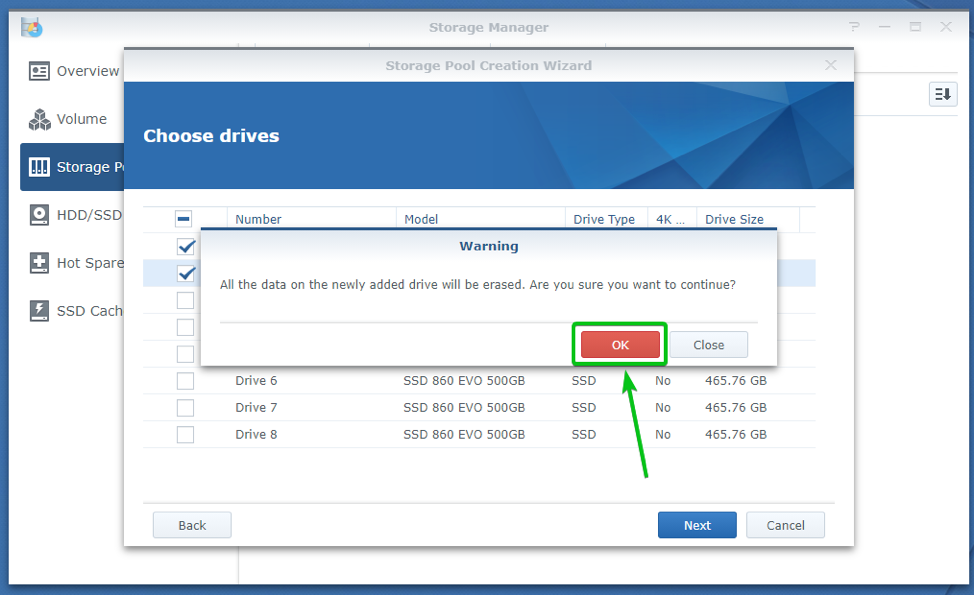Open the Volume section in sidebar
Screen dimensions: 974x595
[73, 119]
